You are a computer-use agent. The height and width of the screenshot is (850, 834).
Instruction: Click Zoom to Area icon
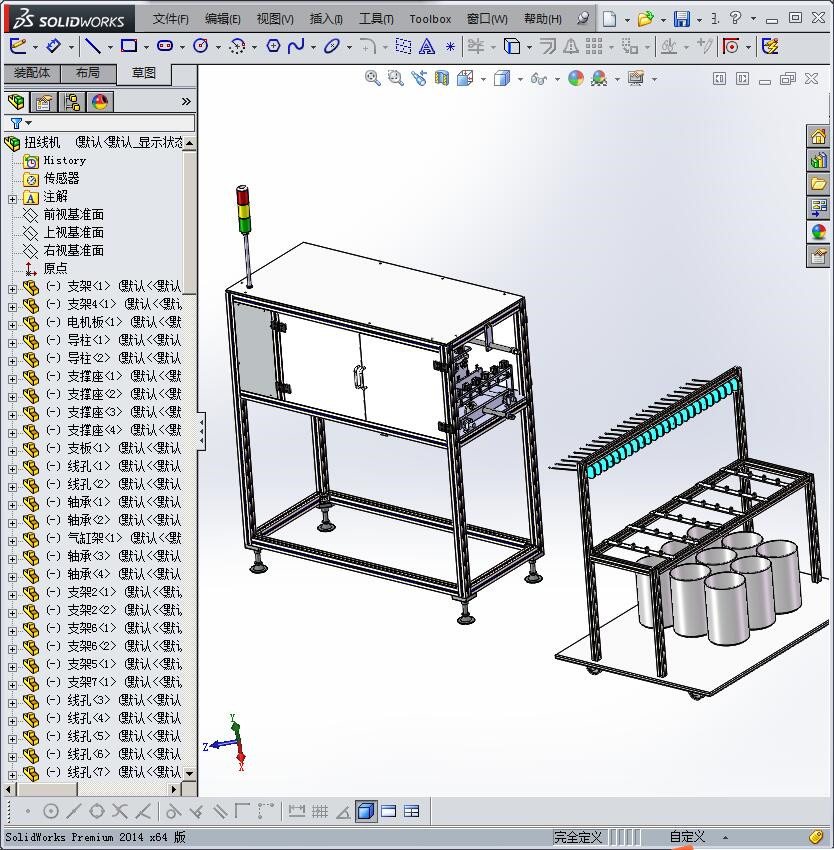click(396, 78)
